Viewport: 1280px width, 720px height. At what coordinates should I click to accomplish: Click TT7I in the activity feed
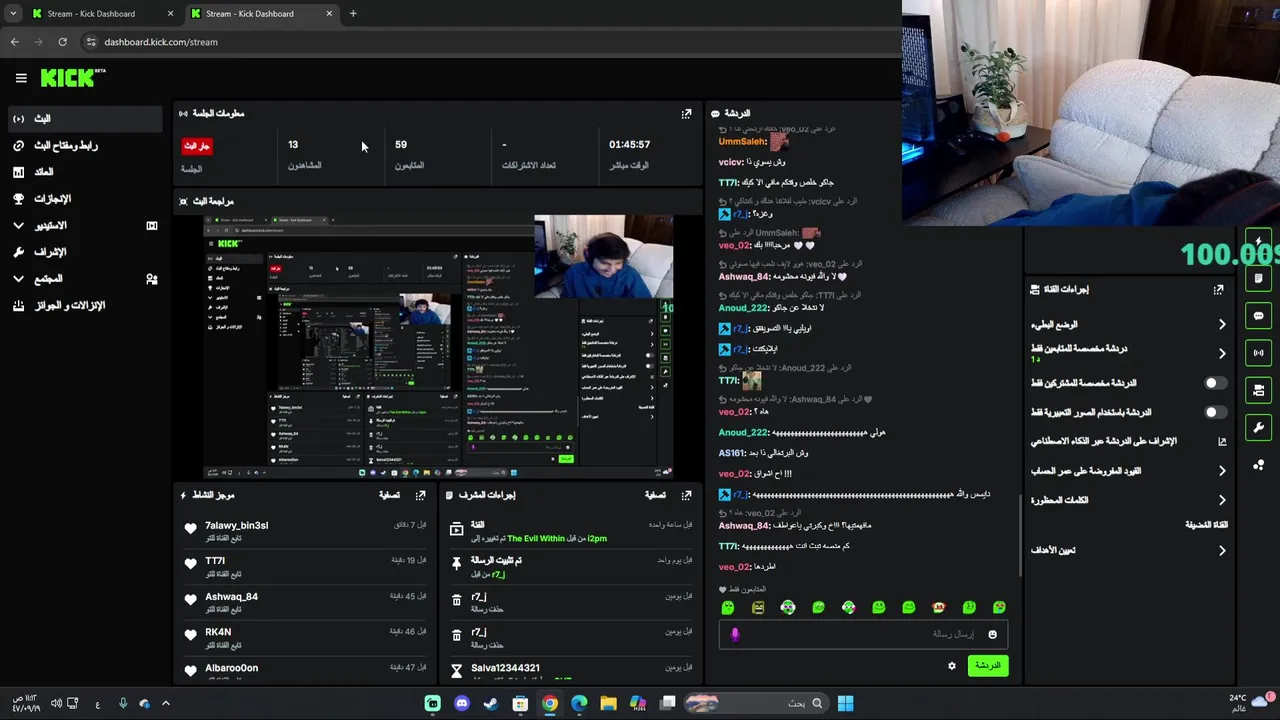[215, 562]
